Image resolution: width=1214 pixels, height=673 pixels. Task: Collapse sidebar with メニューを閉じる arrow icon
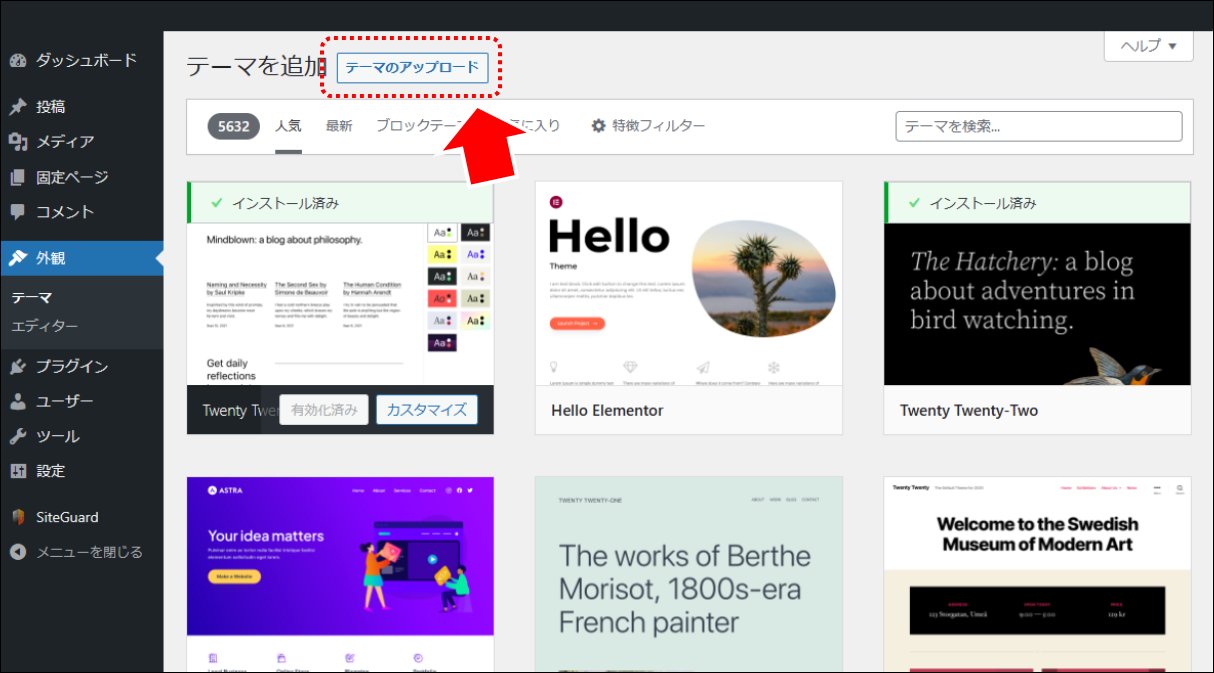coord(18,552)
